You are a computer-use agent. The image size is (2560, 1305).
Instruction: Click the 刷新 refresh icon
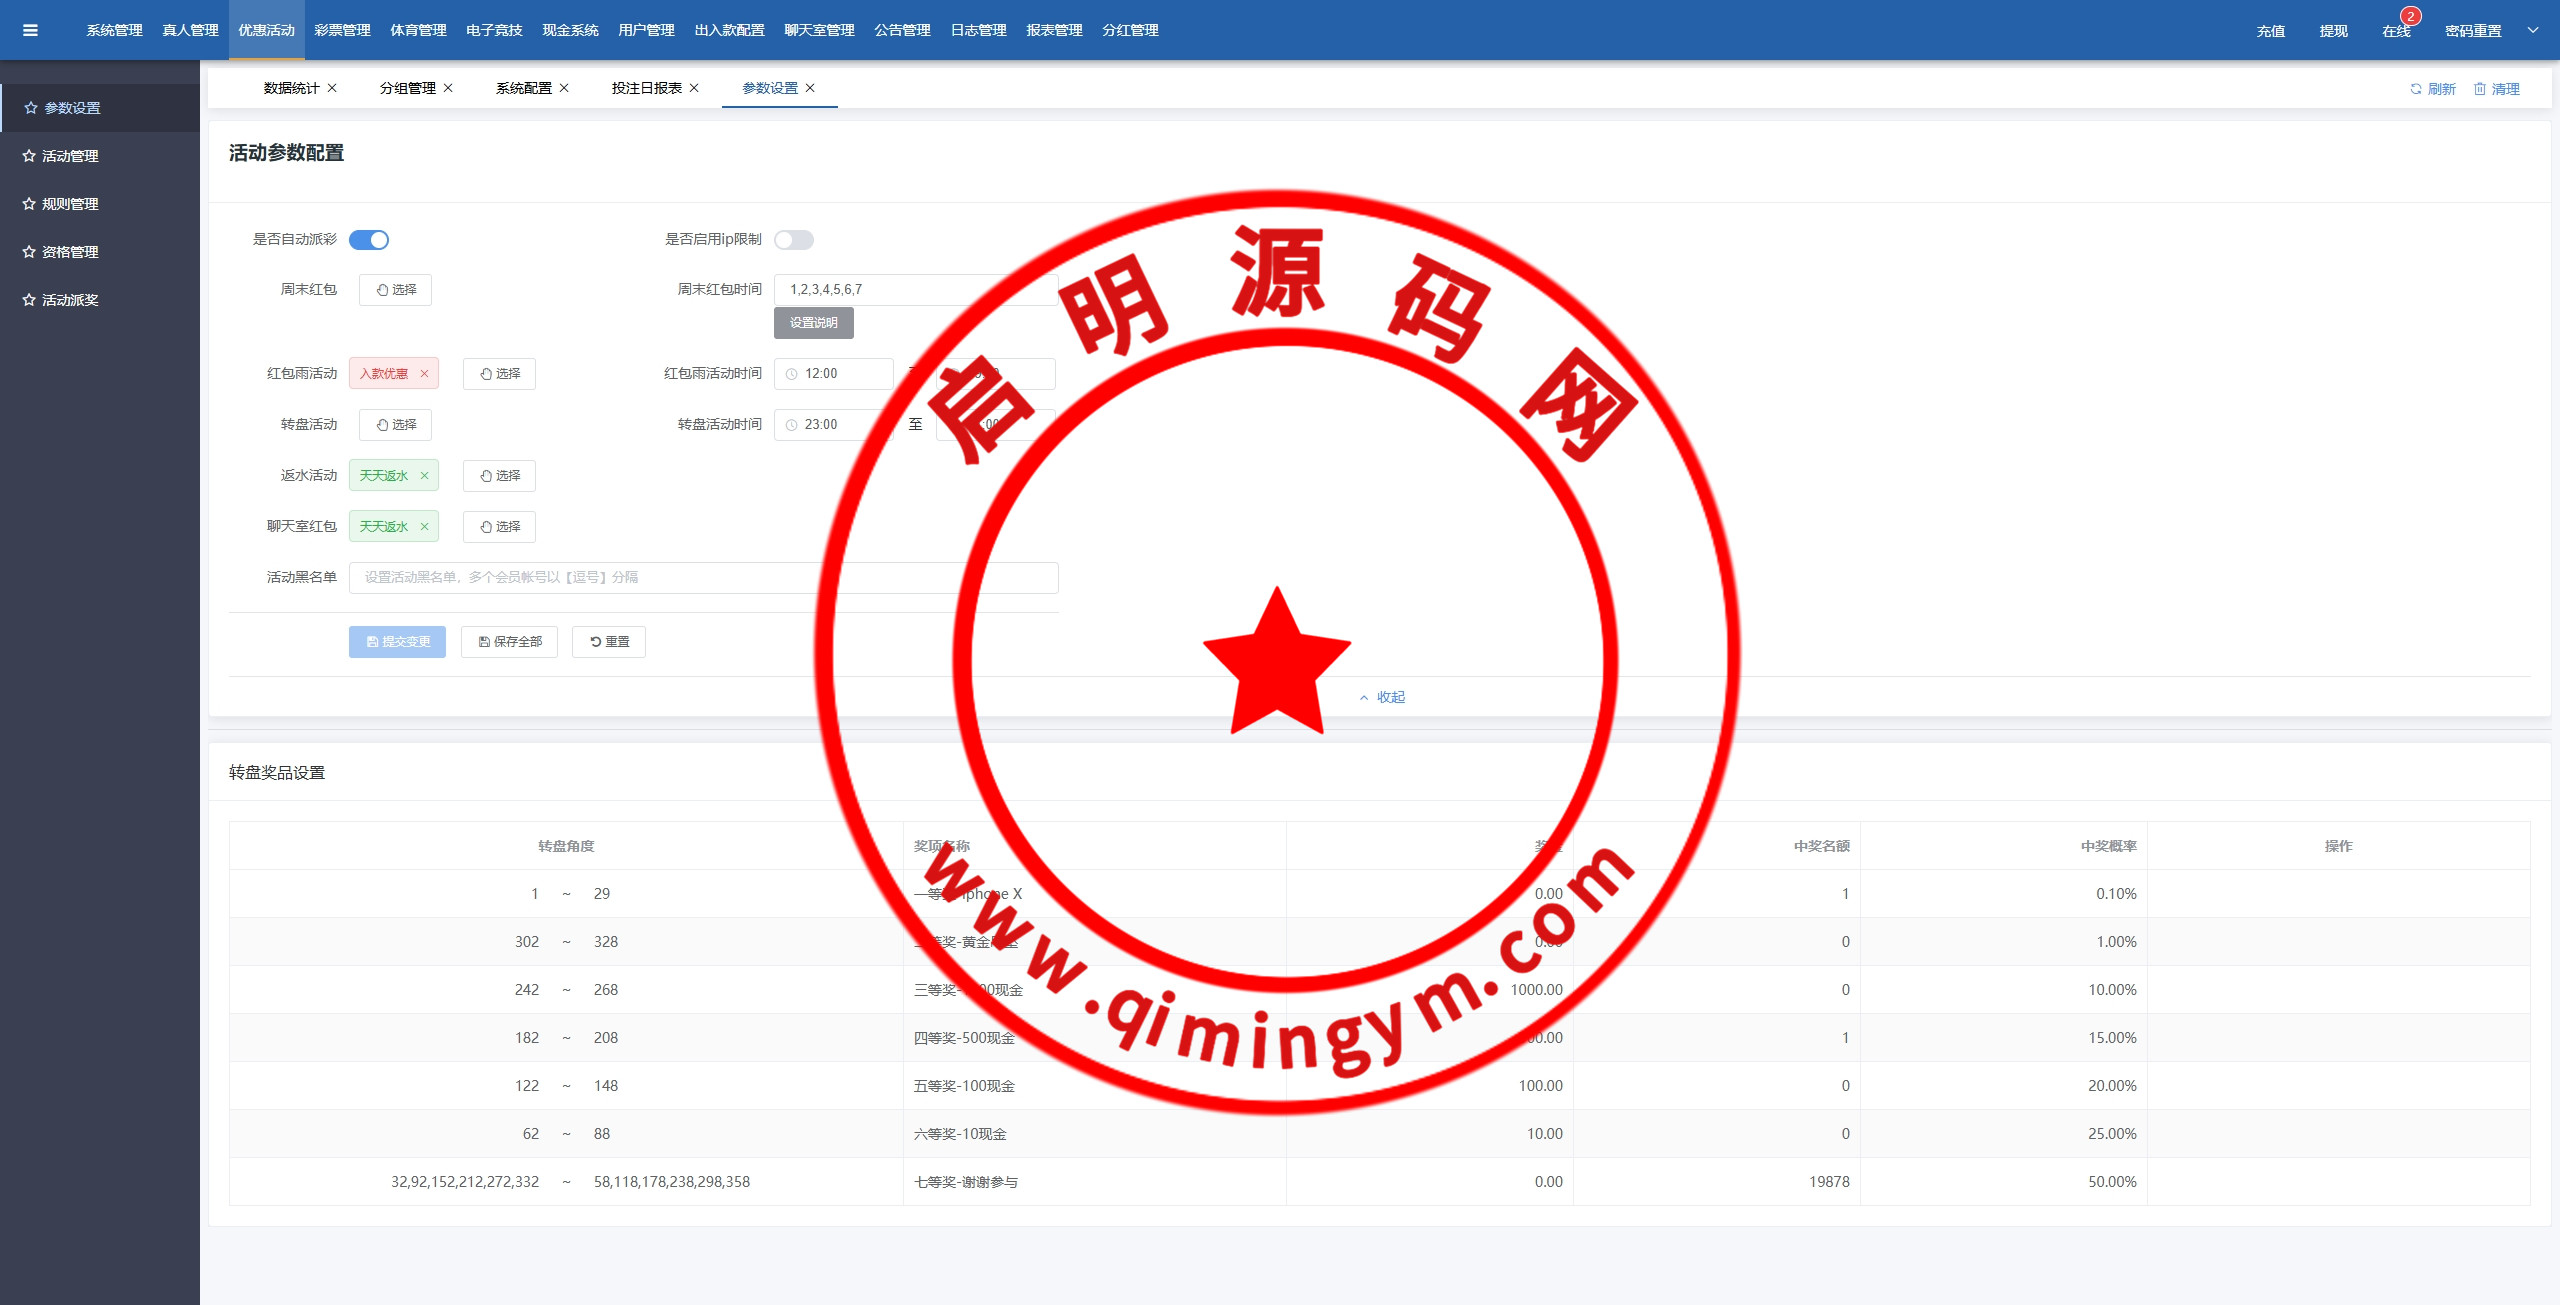(x=2415, y=89)
